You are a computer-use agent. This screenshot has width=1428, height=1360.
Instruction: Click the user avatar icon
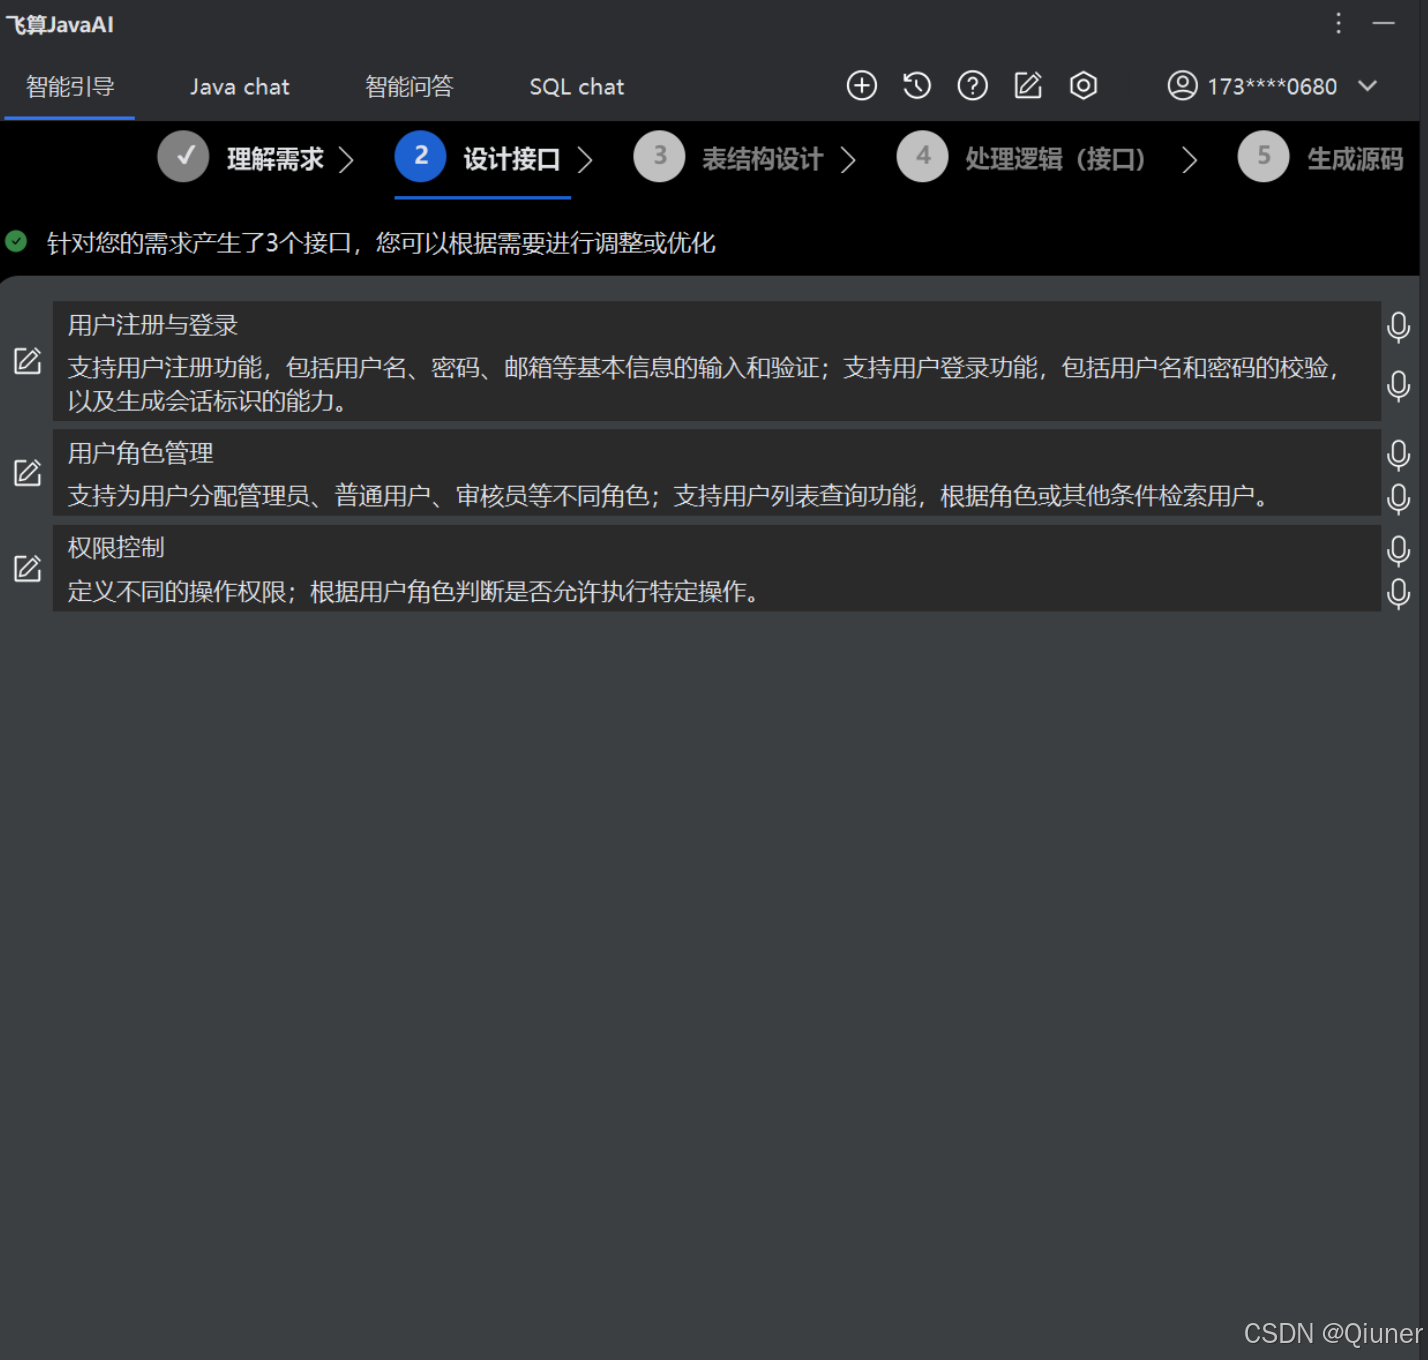[x=1182, y=86]
